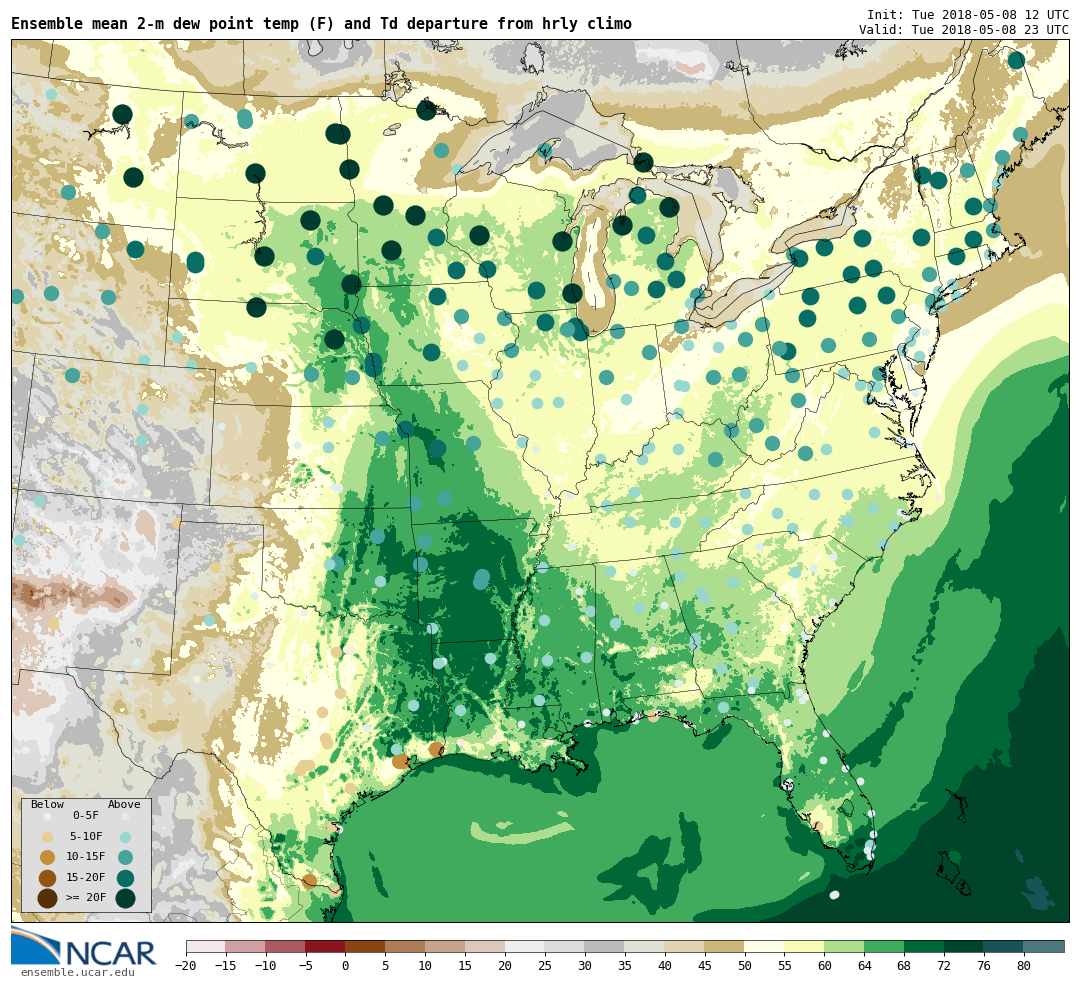Click the '15-20F' legend label
This screenshot has width=1080, height=985.
point(86,878)
